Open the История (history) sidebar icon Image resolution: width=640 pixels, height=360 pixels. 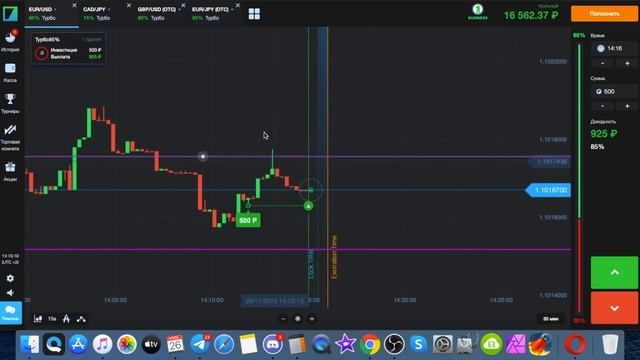coord(10,40)
